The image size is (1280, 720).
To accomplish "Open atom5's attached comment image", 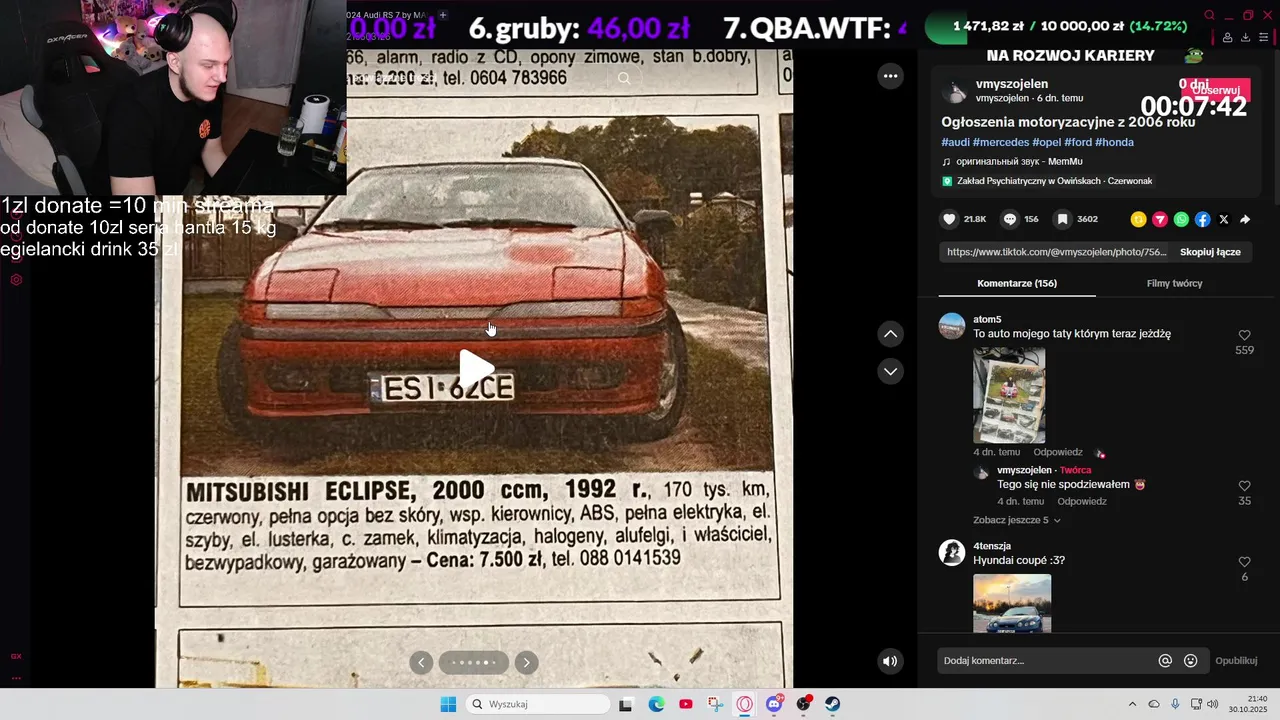I will pos(1009,395).
